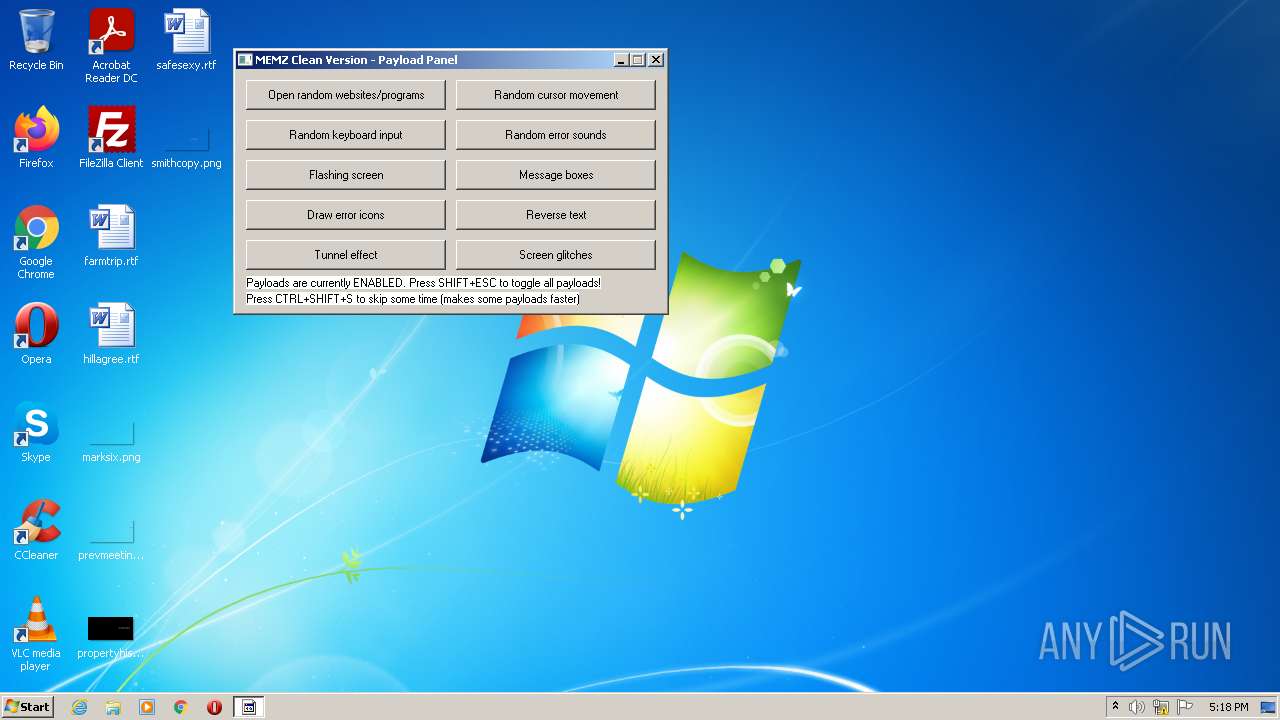The image size is (1280, 720).
Task: Open Google Chrome desktop shortcut
Action: pos(36,242)
